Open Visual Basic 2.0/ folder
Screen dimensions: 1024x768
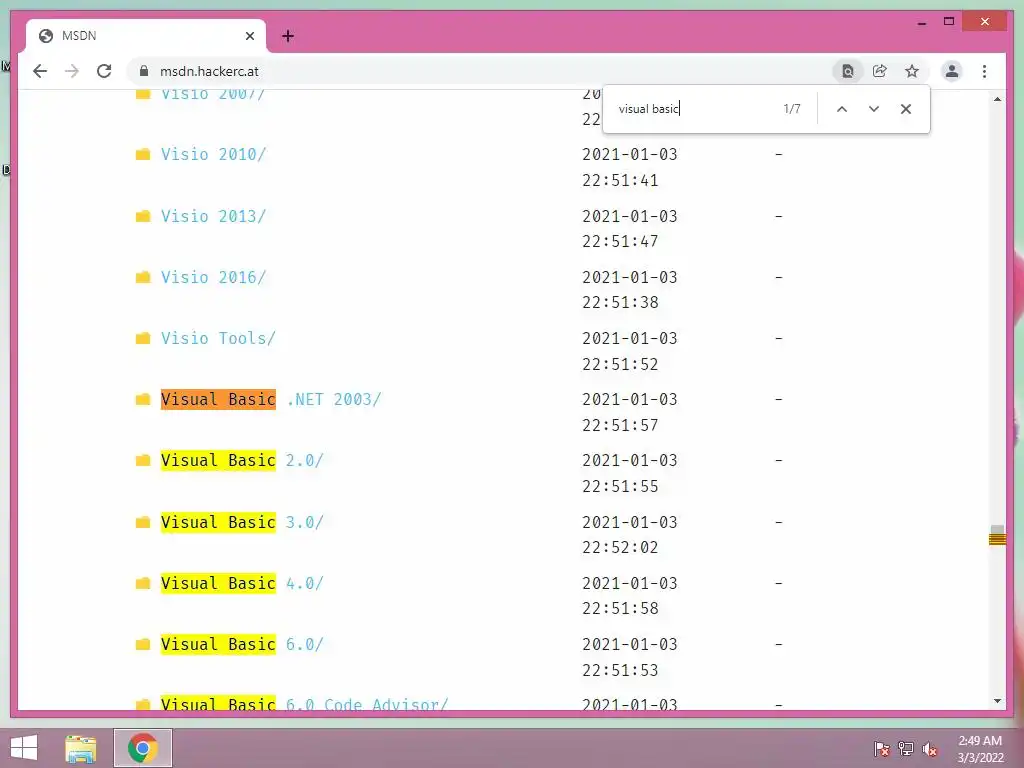point(242,460)
